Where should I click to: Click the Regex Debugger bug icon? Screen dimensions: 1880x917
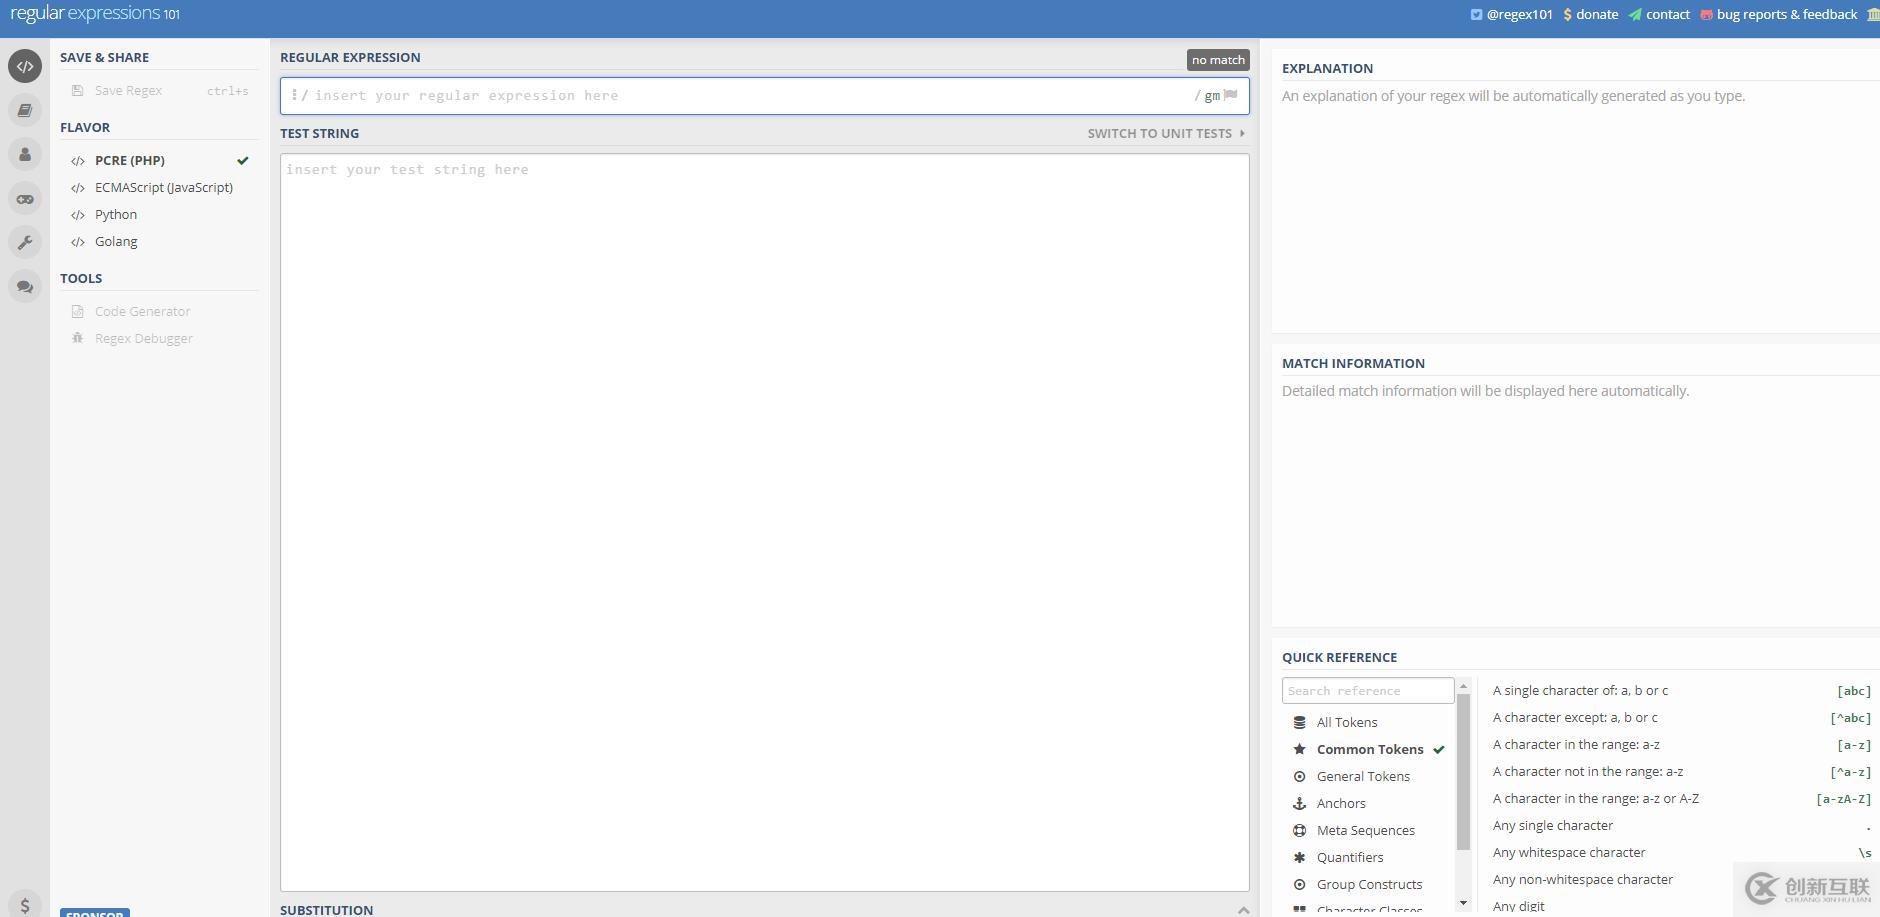[x=78, y=338]
